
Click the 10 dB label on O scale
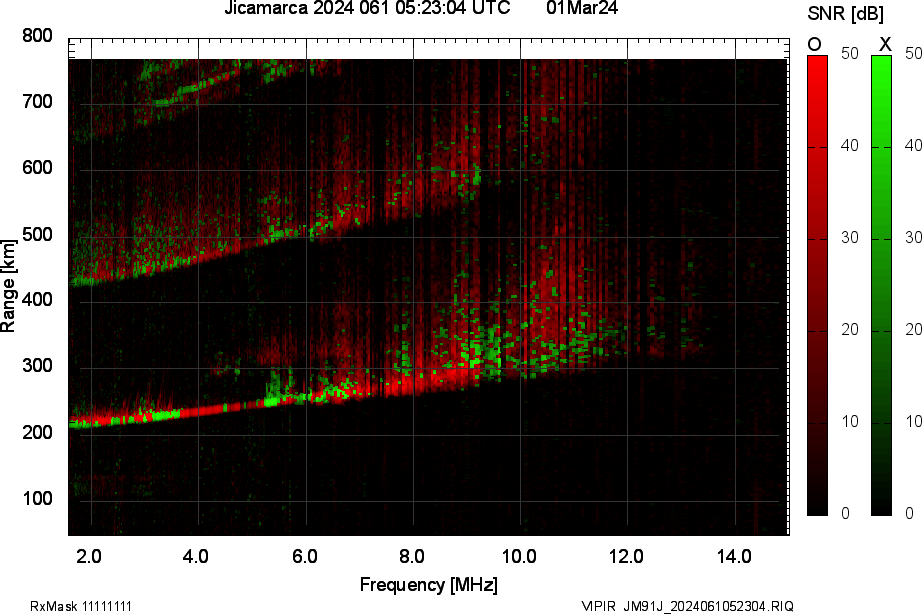tap(850, 422)
